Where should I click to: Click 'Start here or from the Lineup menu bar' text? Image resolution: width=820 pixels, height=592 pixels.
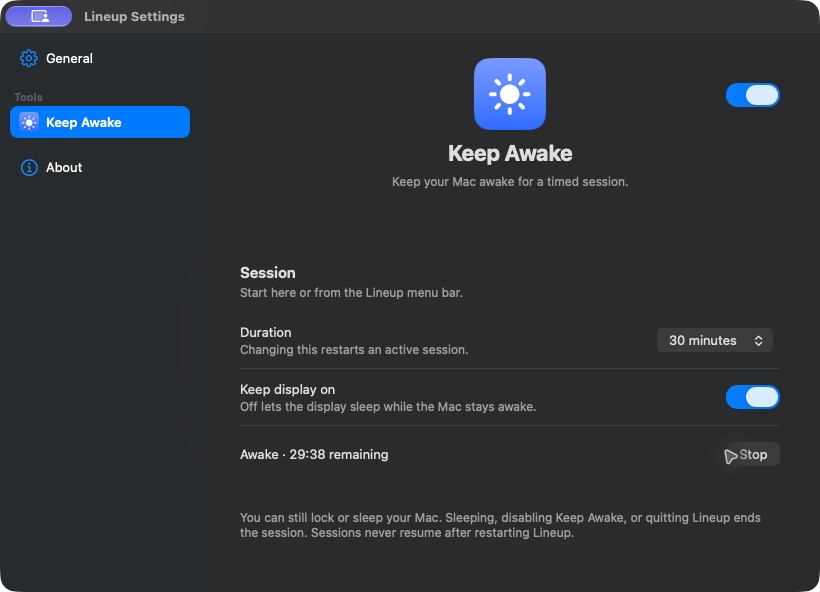[351, 293]
